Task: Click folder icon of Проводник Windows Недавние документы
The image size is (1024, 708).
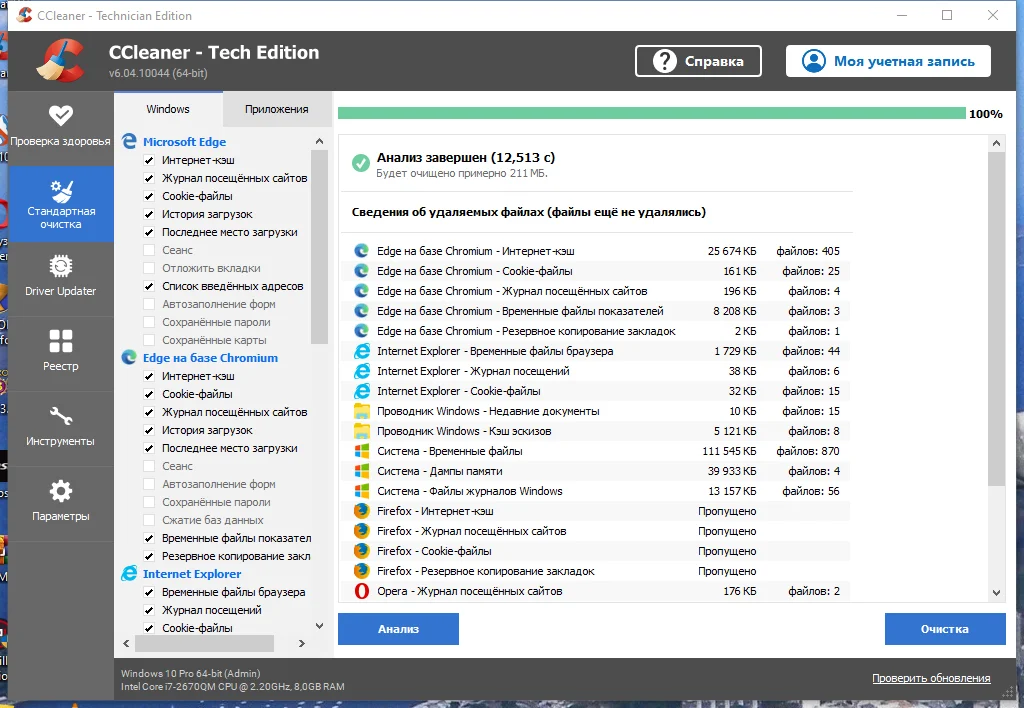Action: coord(361,411)
